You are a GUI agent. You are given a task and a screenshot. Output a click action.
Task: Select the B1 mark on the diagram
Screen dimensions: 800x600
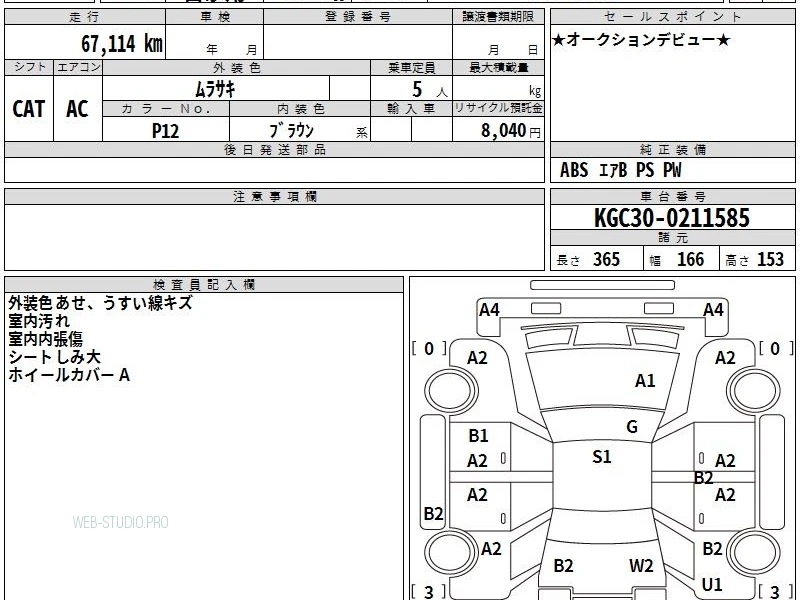pos(478,436)
